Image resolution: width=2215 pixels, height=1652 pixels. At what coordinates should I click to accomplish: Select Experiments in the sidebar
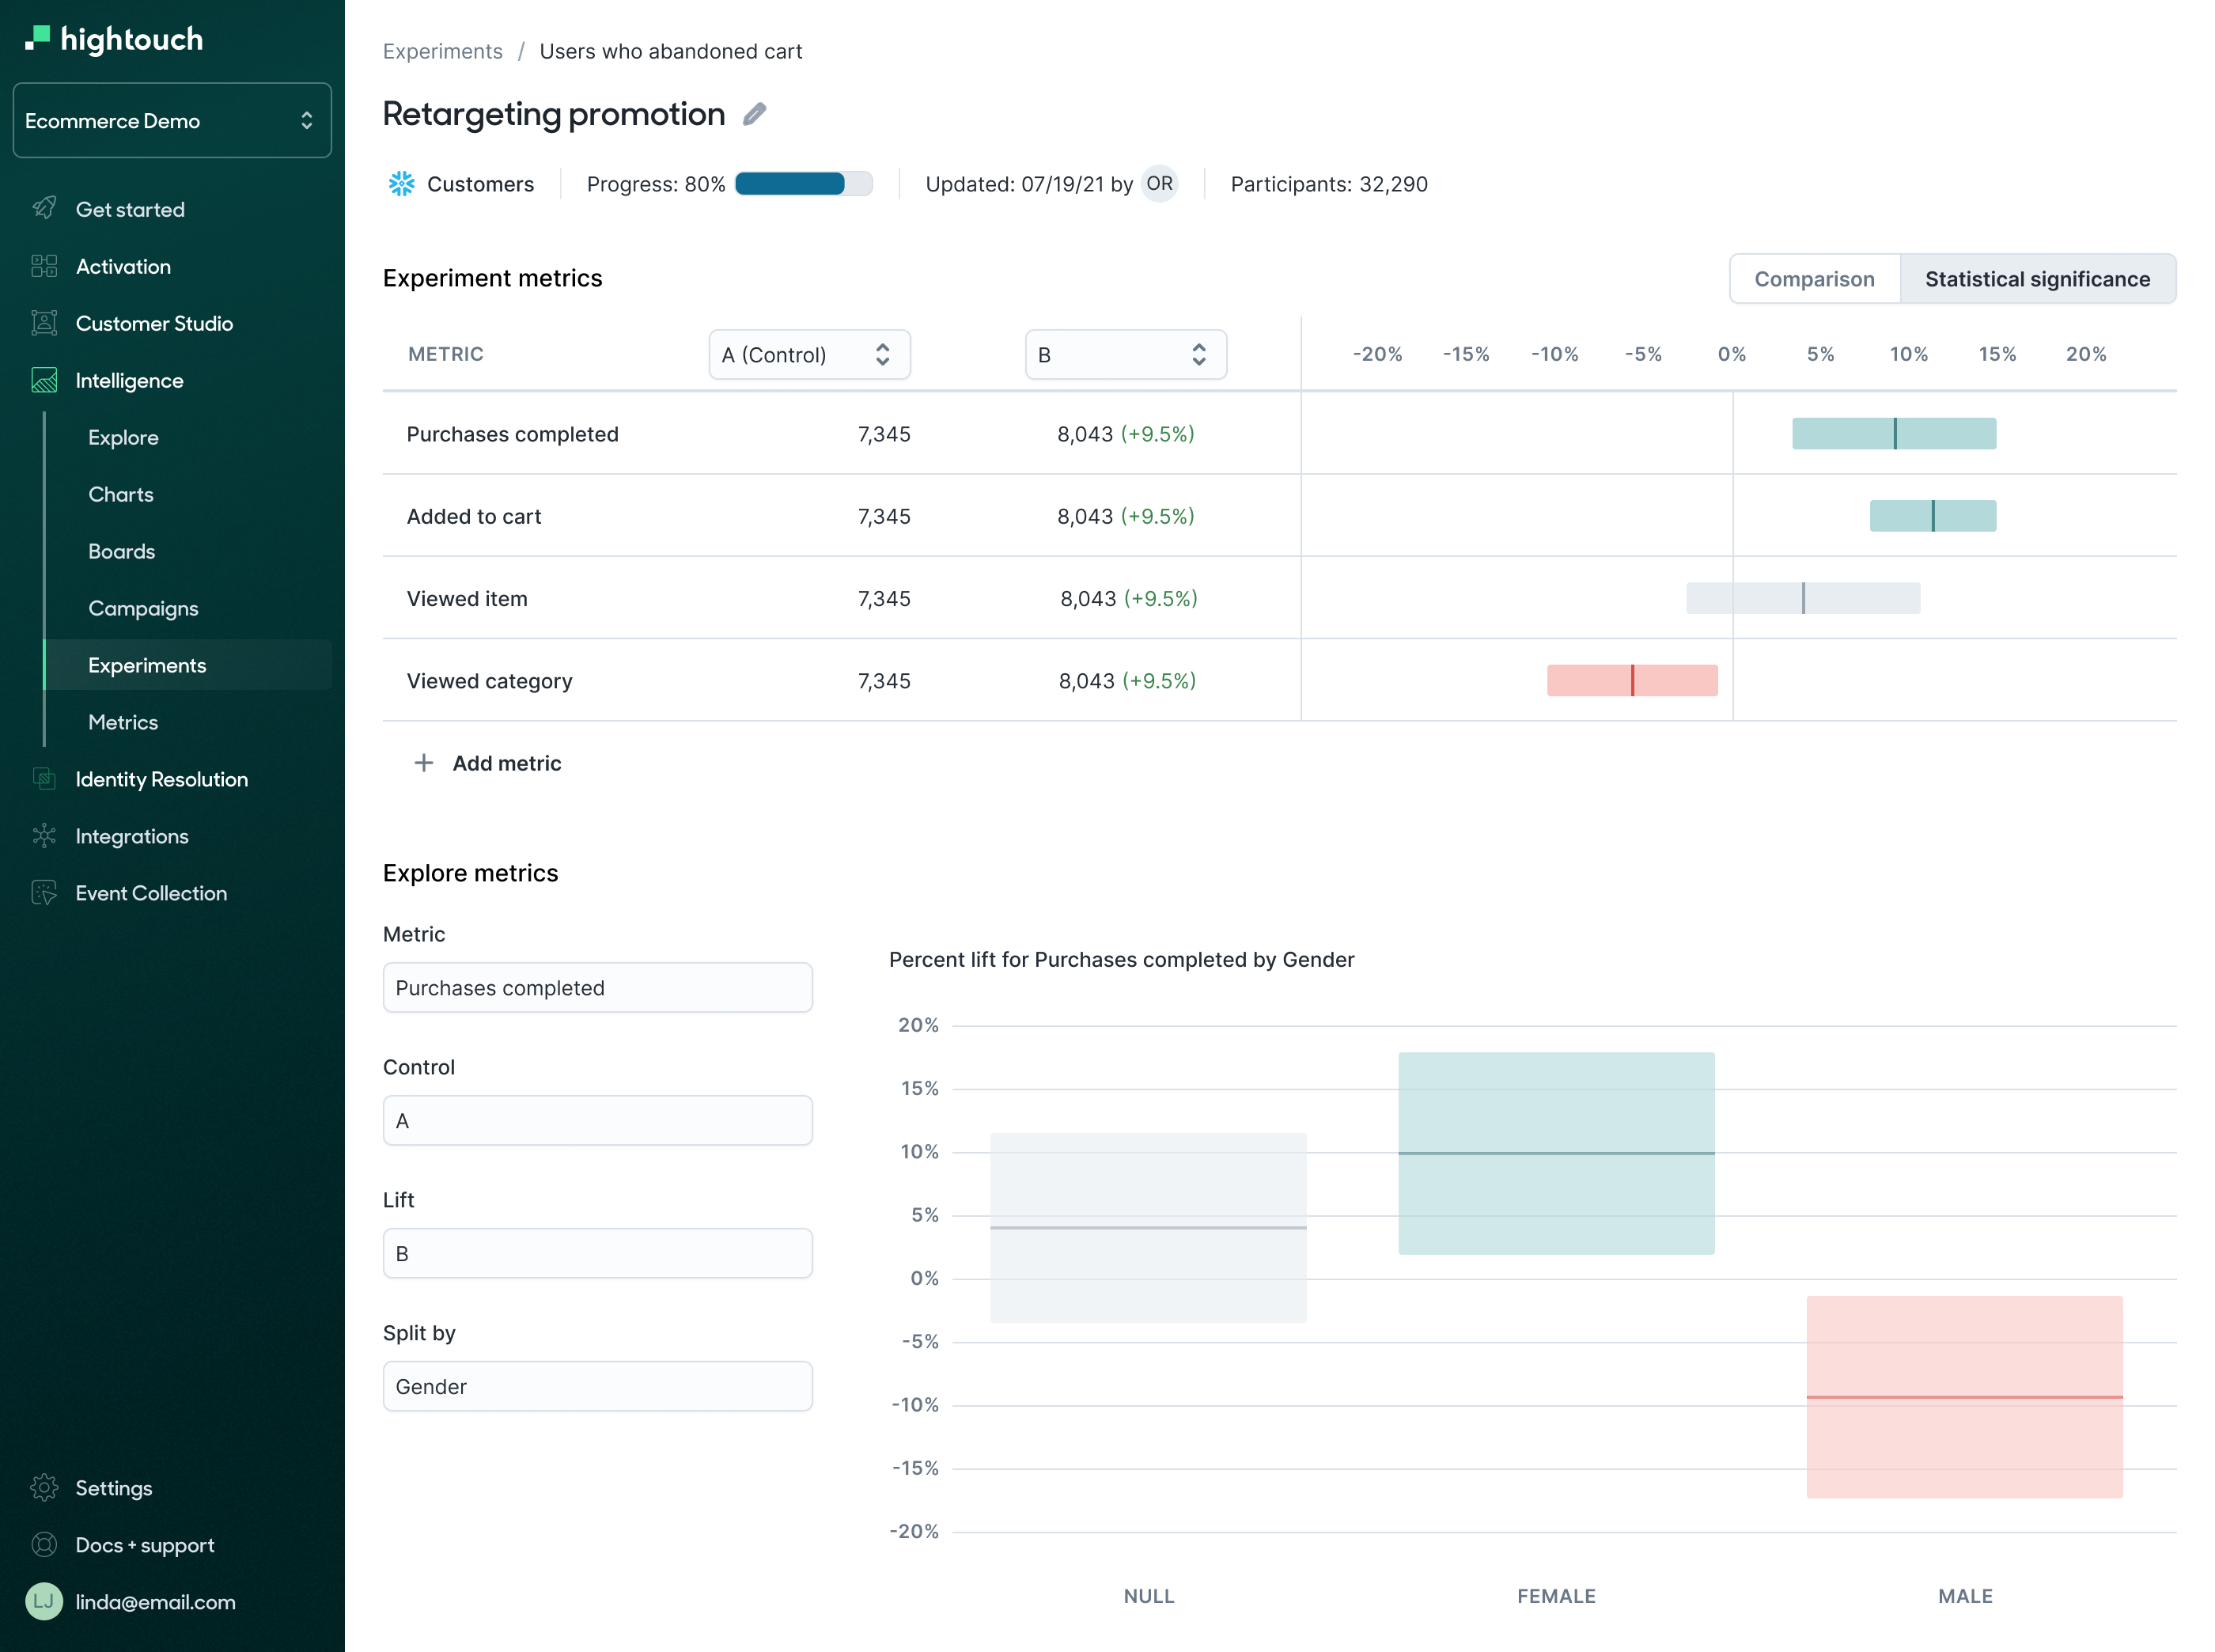point(188,665)
